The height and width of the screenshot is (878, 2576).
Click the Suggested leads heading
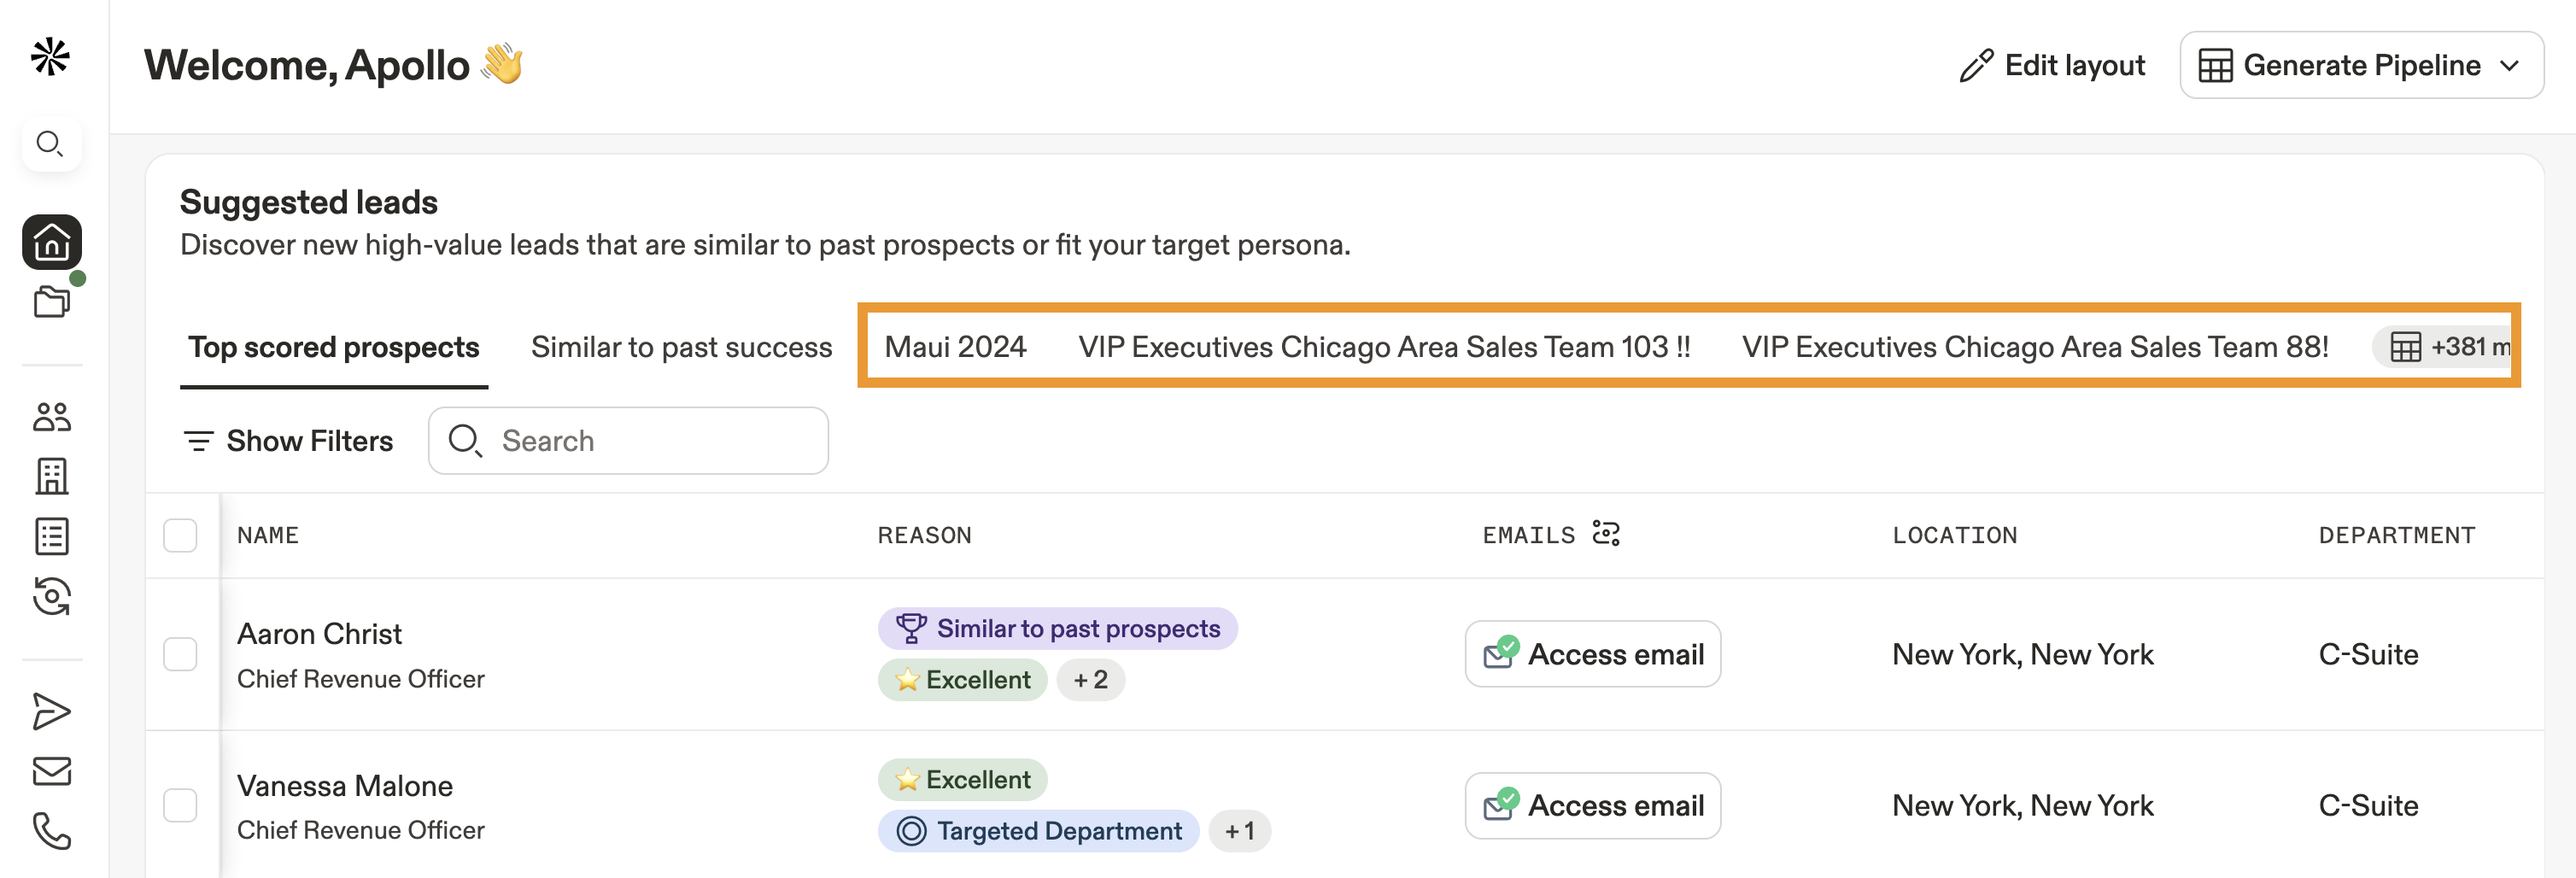pos(308,202)
